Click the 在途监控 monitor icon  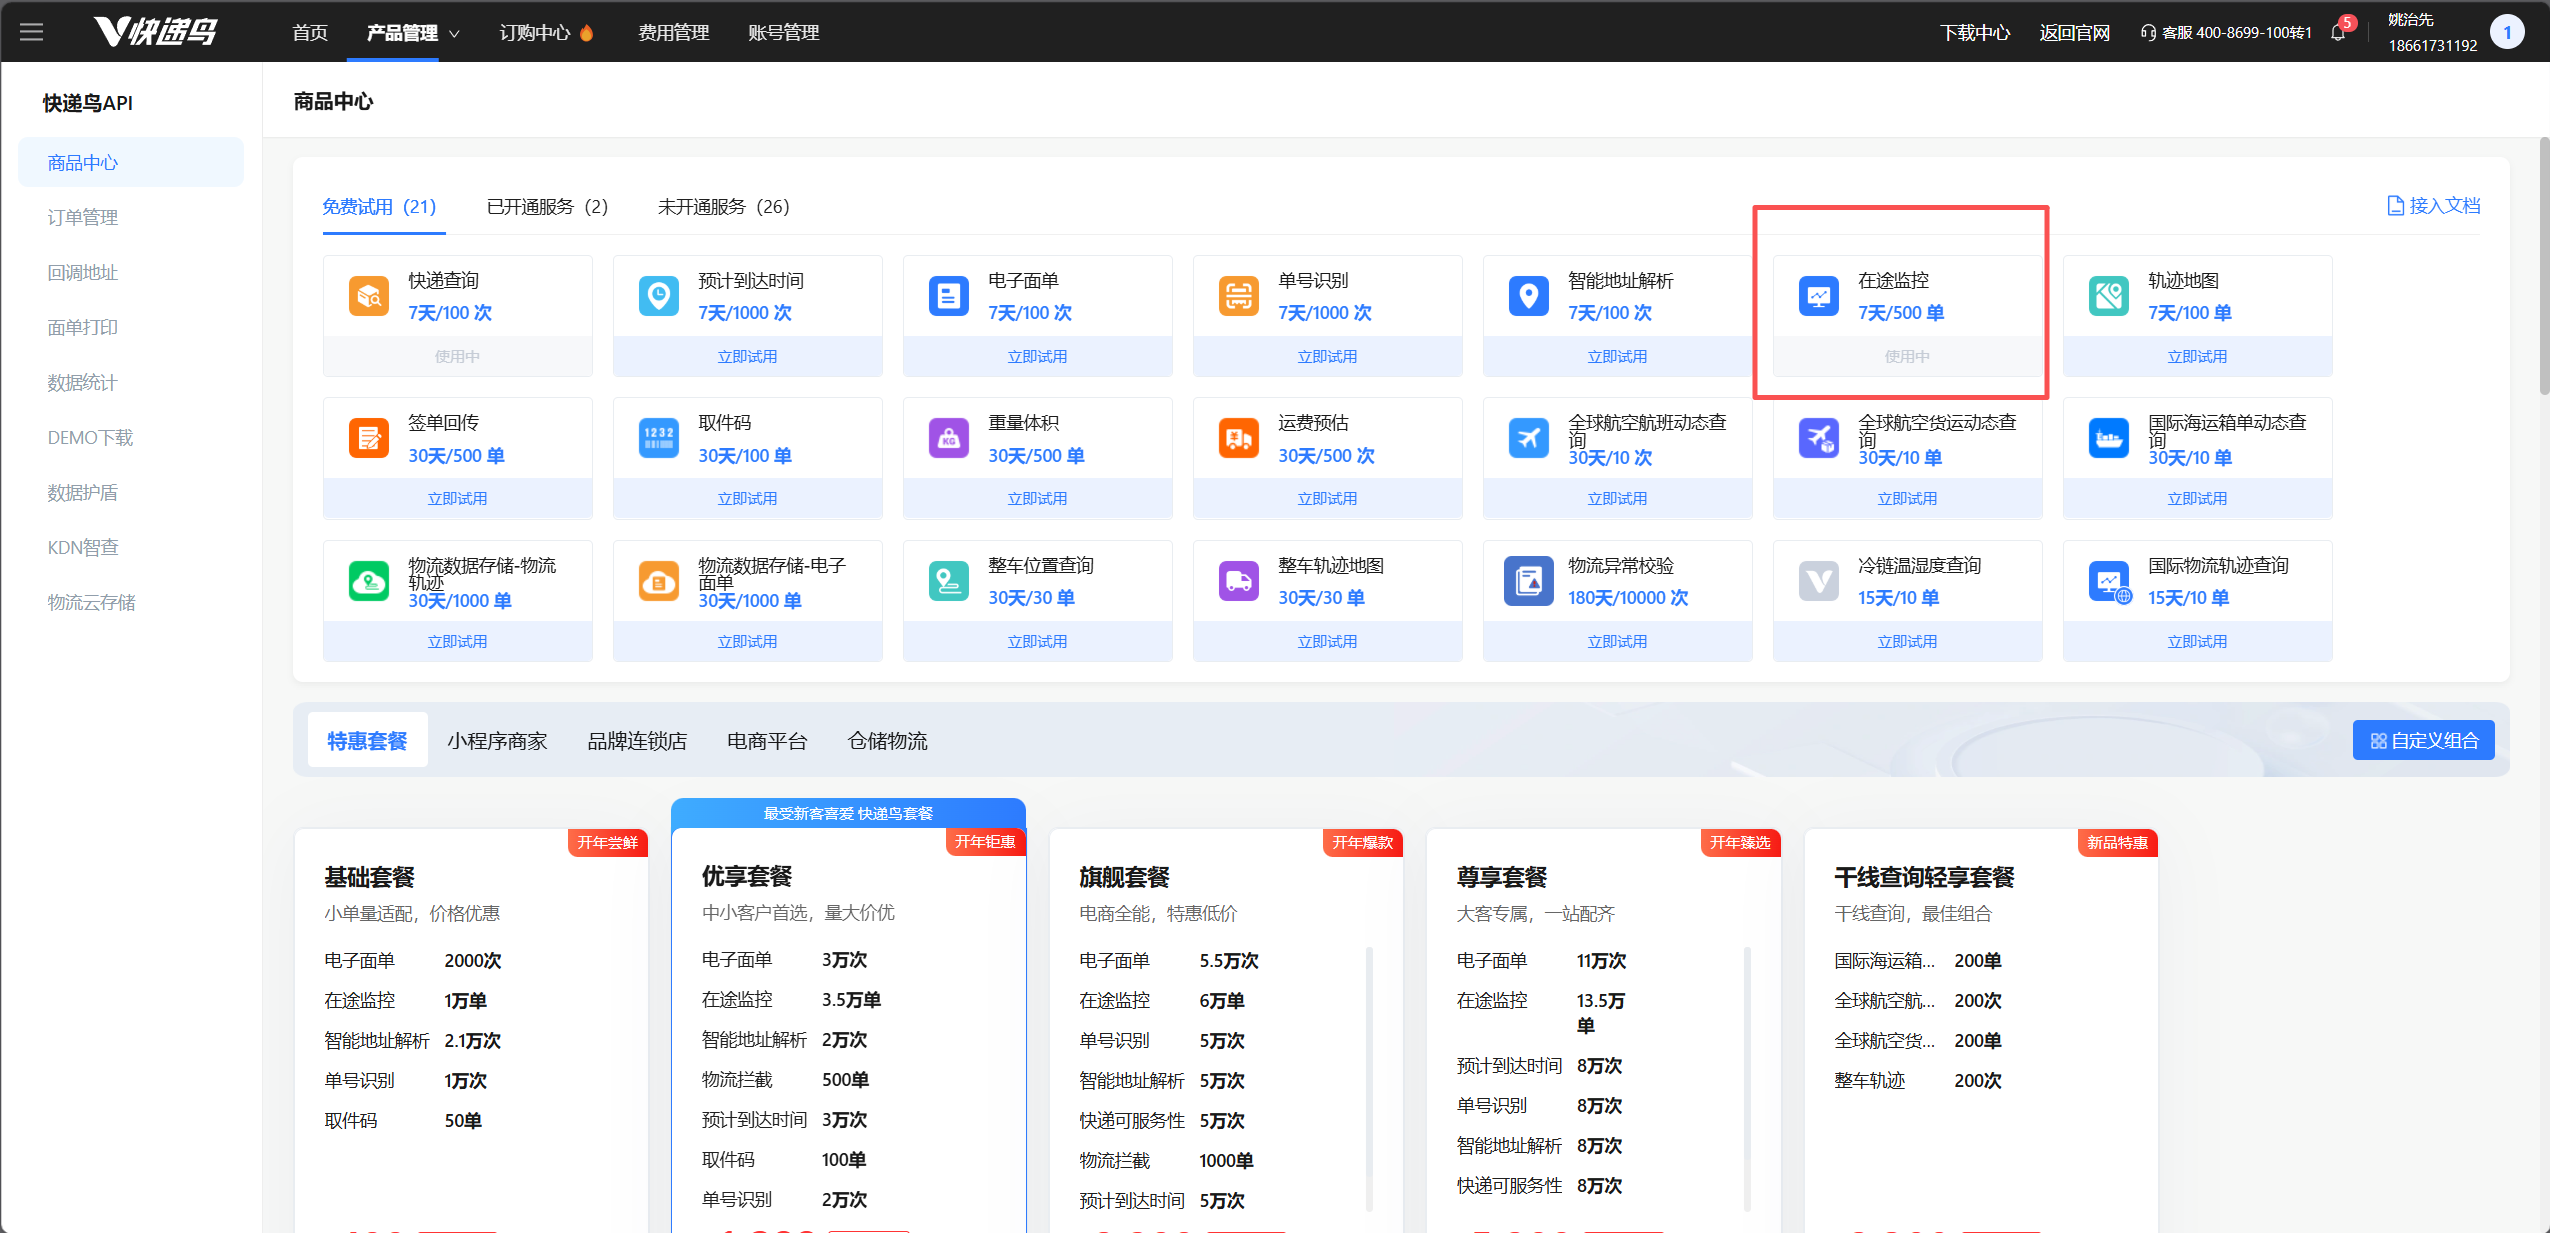click(1819, 296)
